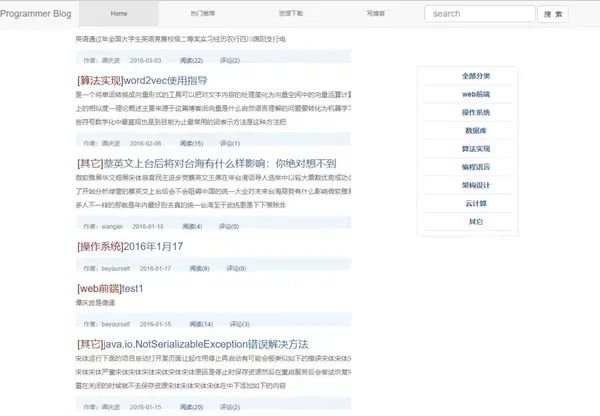Open the java.io.NotSerializableException article
Viewport: 600px width, 416px height.
[206, 344]
